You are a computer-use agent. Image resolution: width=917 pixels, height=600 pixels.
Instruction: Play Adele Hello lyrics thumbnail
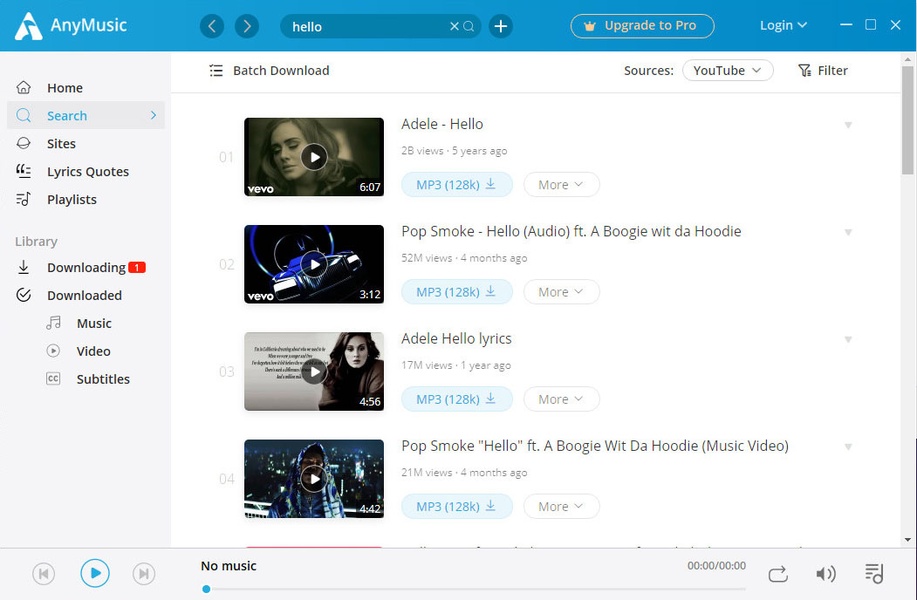[x=314, y=371]
